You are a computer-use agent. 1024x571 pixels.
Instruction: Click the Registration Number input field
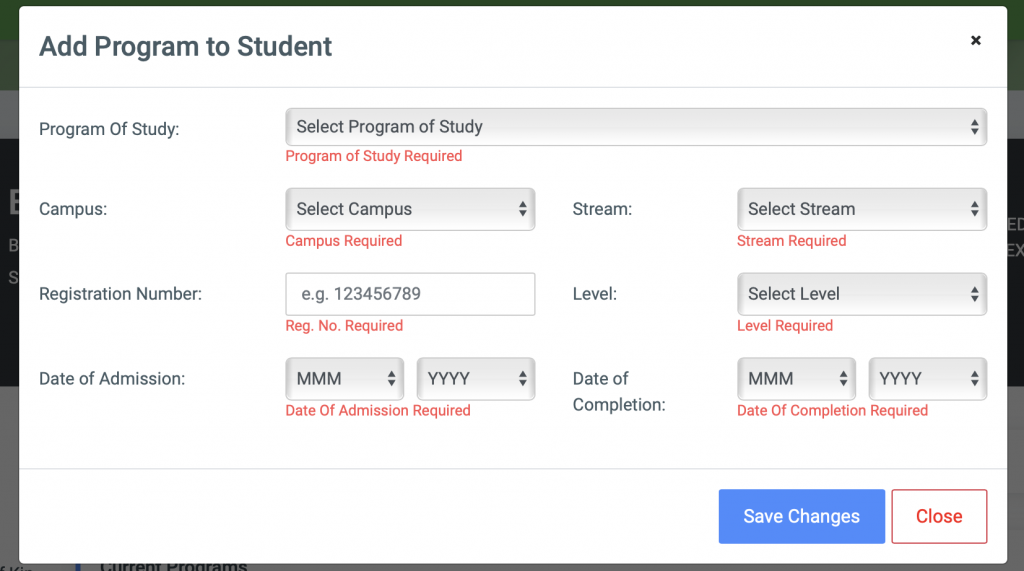(410, 294)
